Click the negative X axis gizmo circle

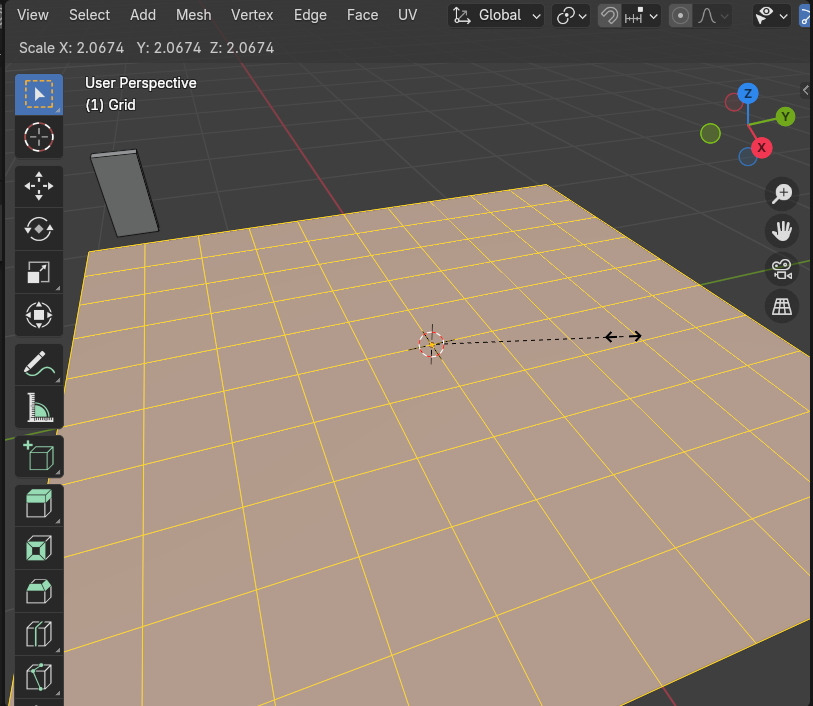click(734, 102)
